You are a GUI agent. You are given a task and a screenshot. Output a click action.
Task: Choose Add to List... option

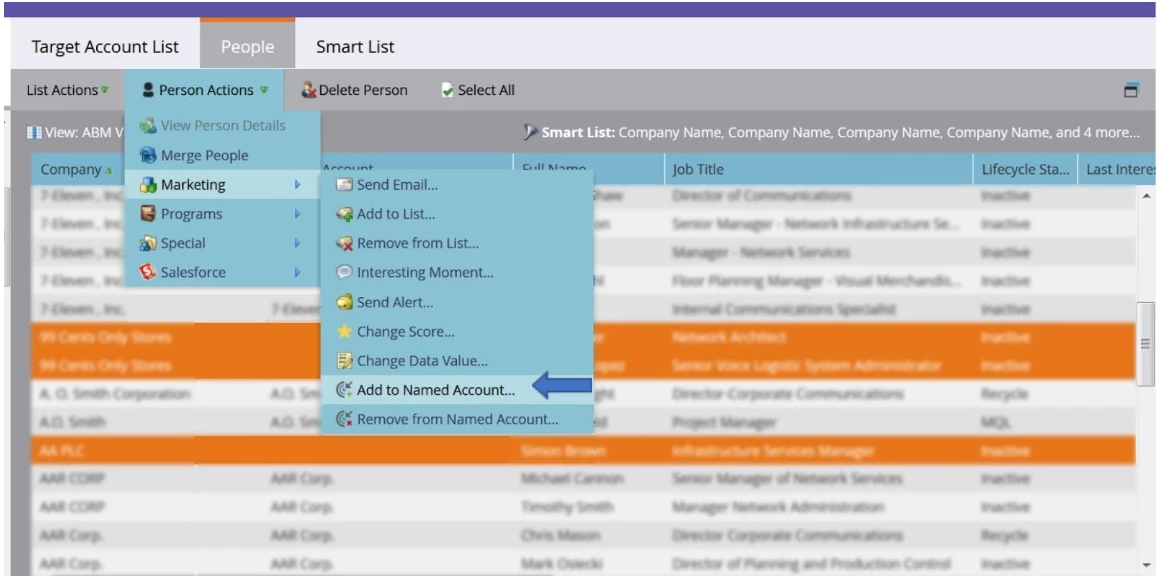click(x=457, y=214)
